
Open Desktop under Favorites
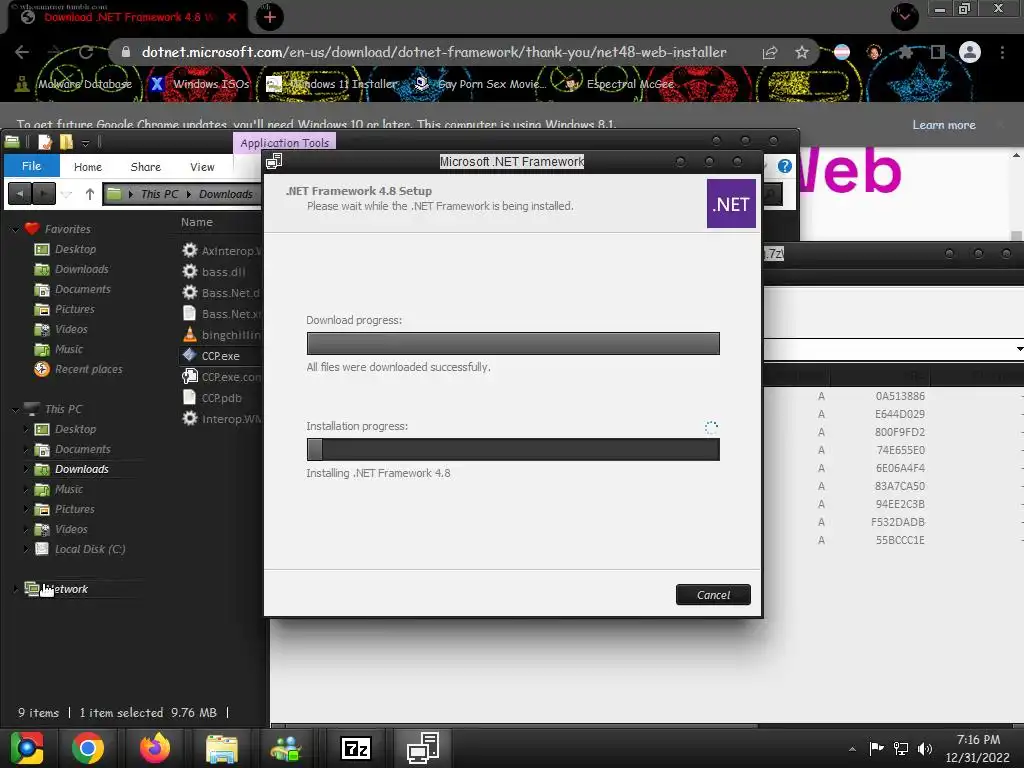75,249
